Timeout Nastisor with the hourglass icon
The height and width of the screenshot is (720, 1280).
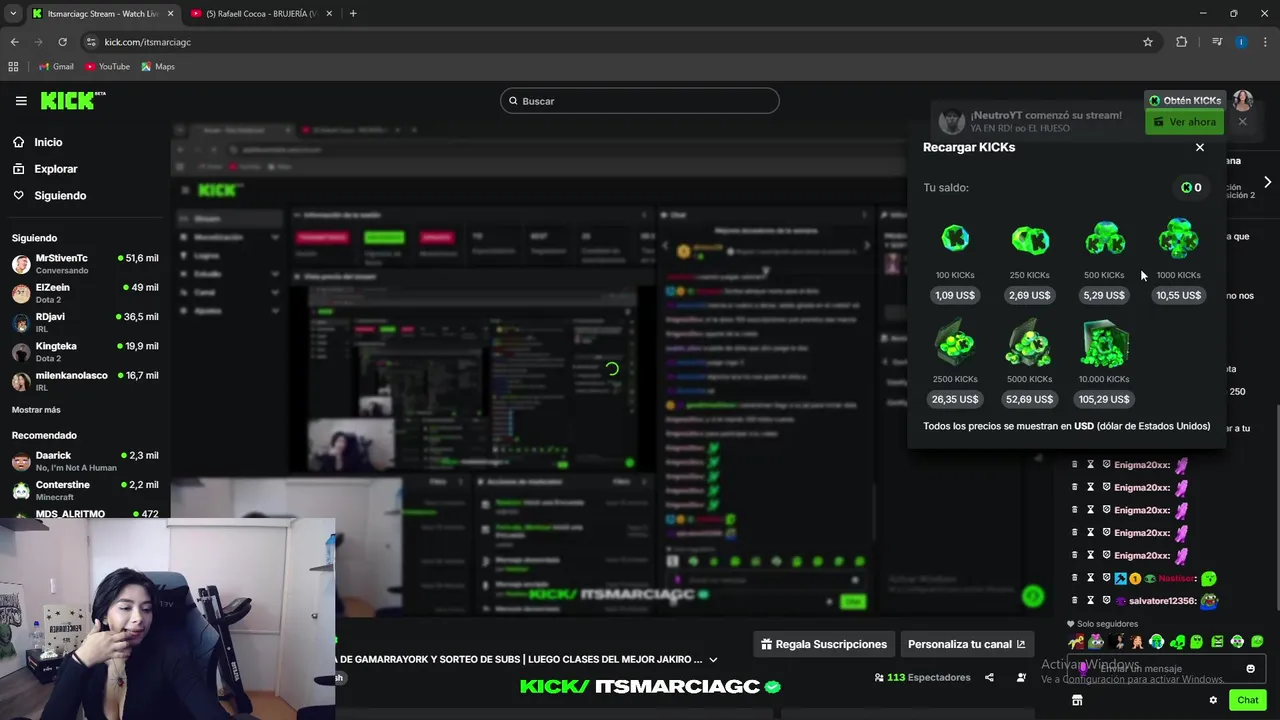(1090, 578)
